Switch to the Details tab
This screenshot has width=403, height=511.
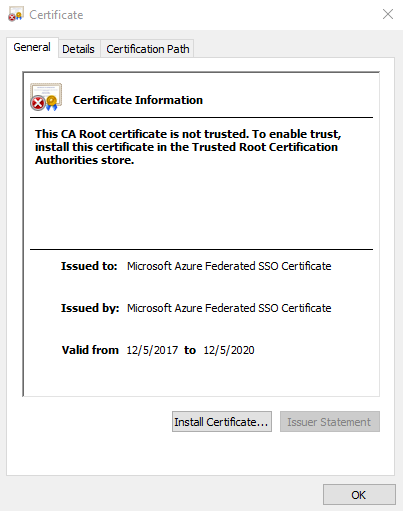pos(78,49)
